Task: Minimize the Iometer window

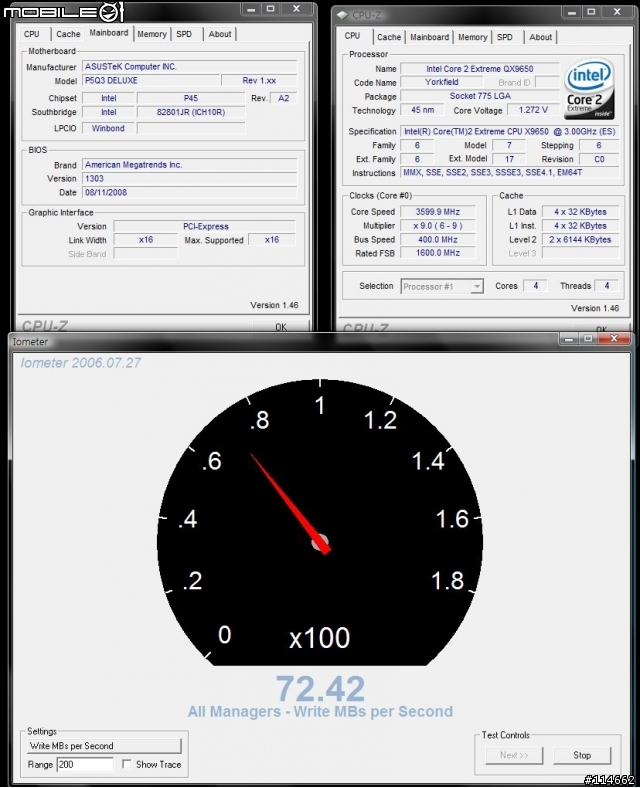Action: coord(569,339)
